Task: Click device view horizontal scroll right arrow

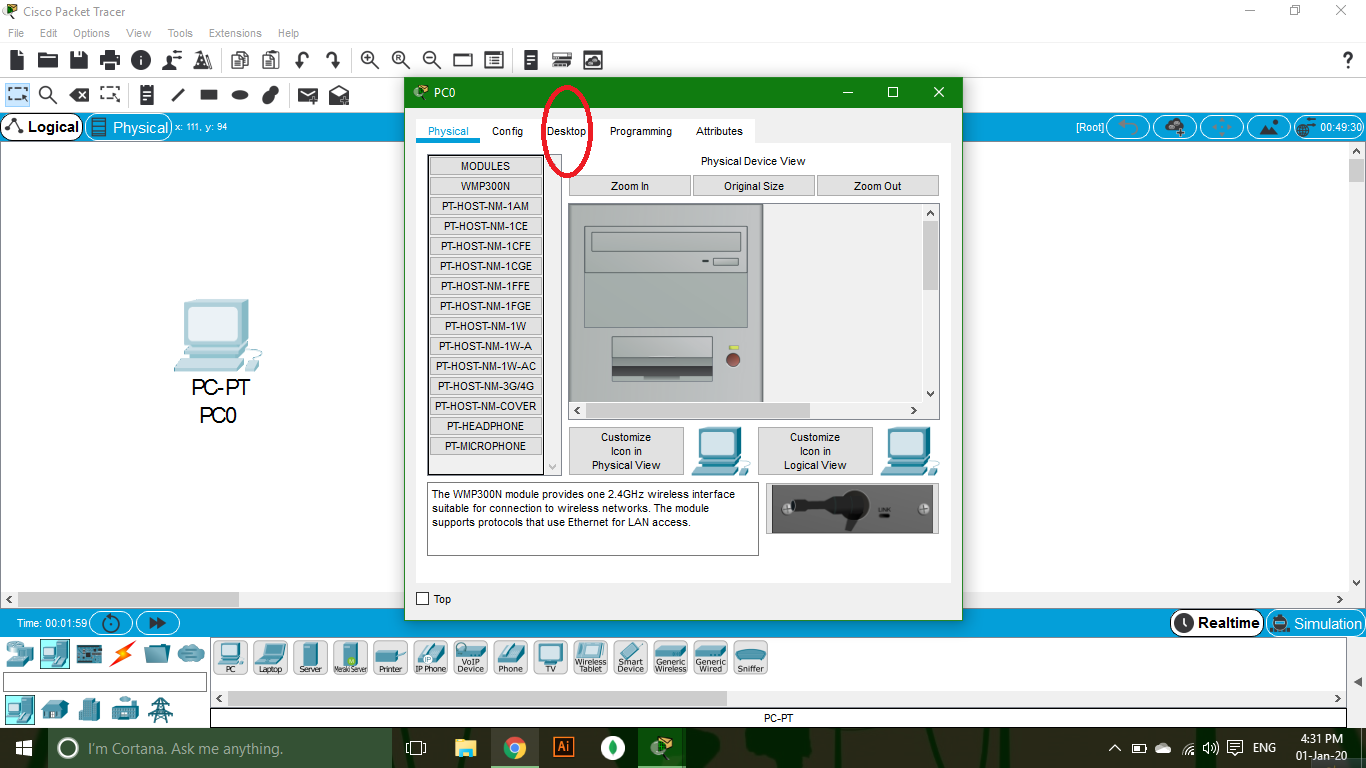Action: pyautogui.click(x=913, y=410)
